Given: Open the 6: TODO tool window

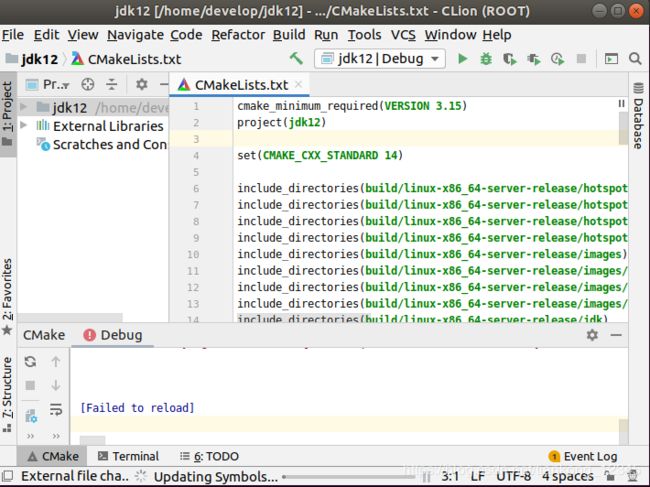Looking at the screenshot, I should pyautogui.click(x=209, y=456).
